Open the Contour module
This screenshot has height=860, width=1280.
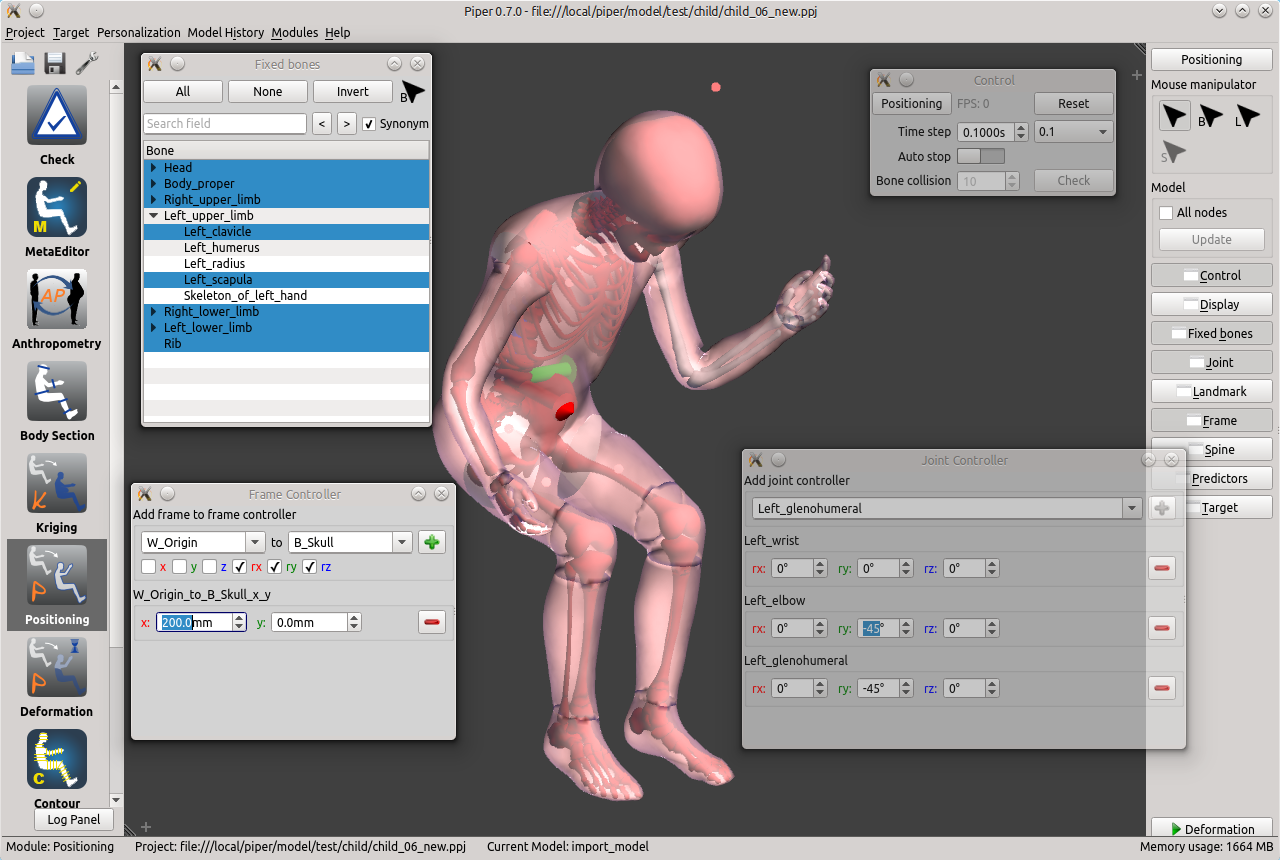coord(57,759)
